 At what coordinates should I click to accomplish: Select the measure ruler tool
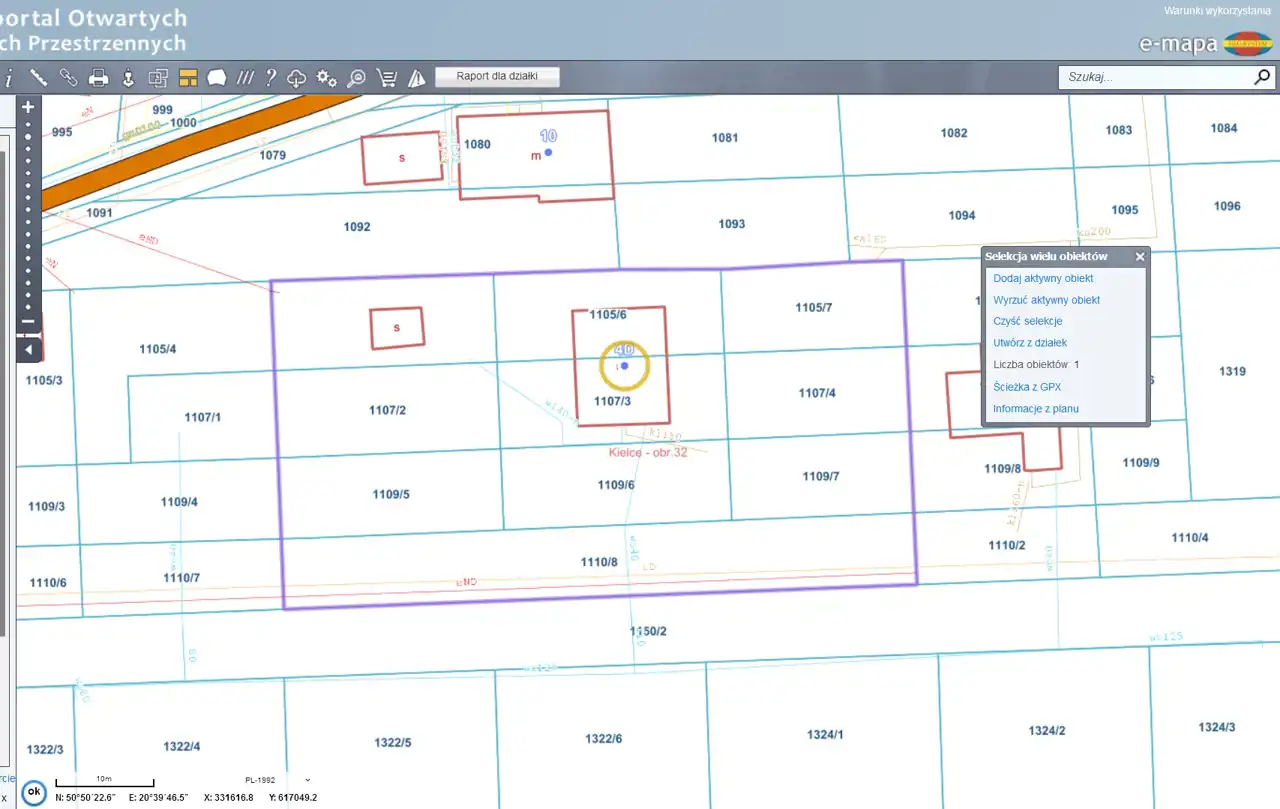[x=39, y=77]
